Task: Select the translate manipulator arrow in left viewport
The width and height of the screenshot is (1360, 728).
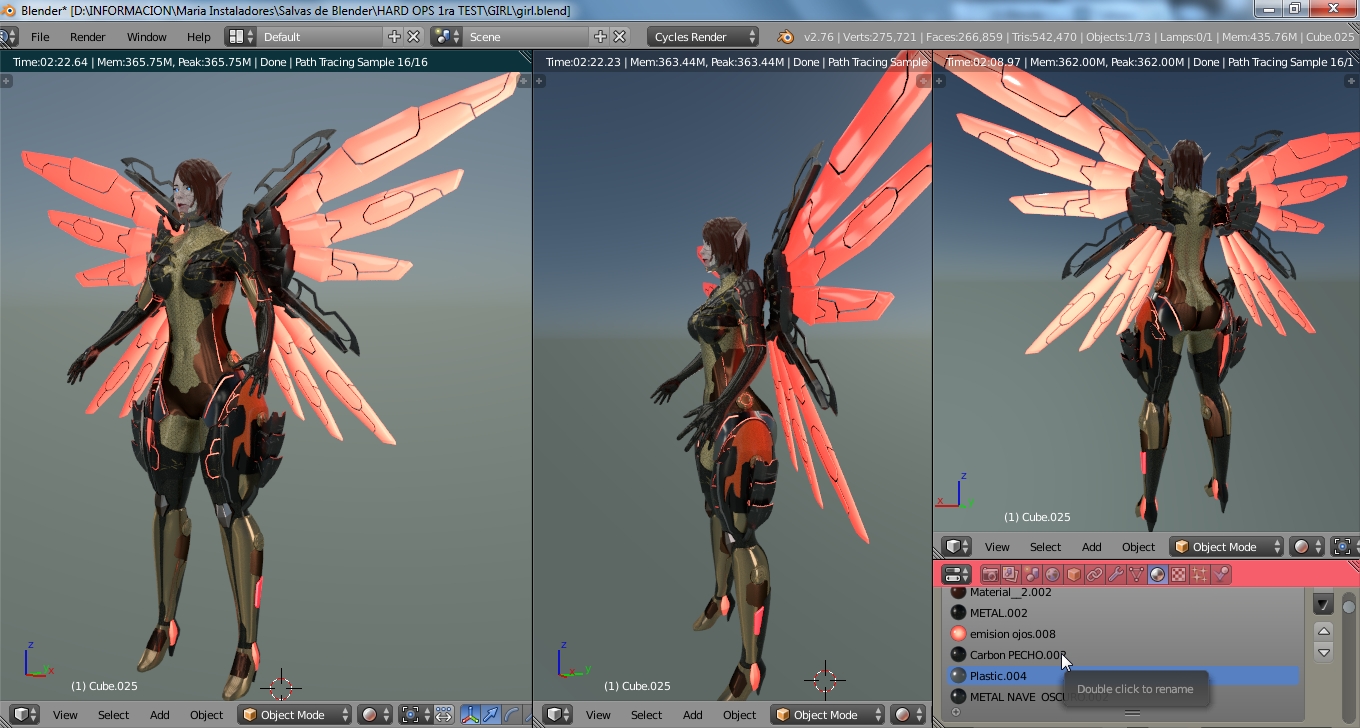Action: coord(490,715)
